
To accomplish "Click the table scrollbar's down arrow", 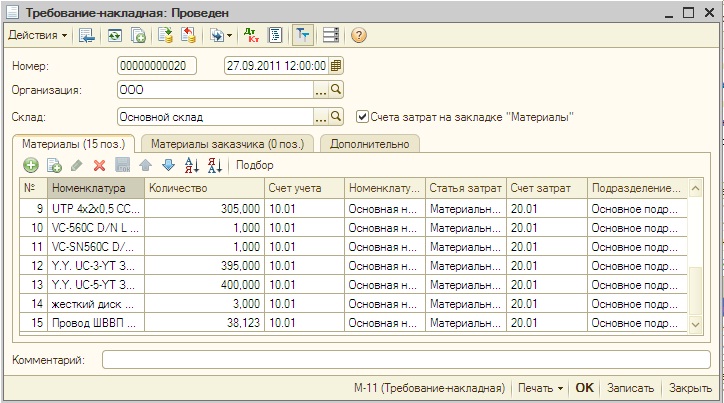I will point(696,325).
